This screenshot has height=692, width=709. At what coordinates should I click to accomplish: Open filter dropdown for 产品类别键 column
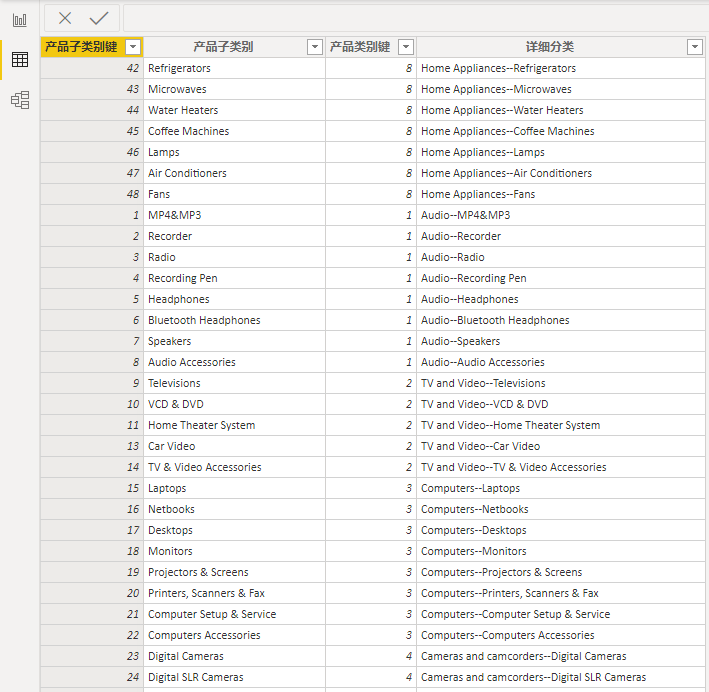[x=405, y=47]
